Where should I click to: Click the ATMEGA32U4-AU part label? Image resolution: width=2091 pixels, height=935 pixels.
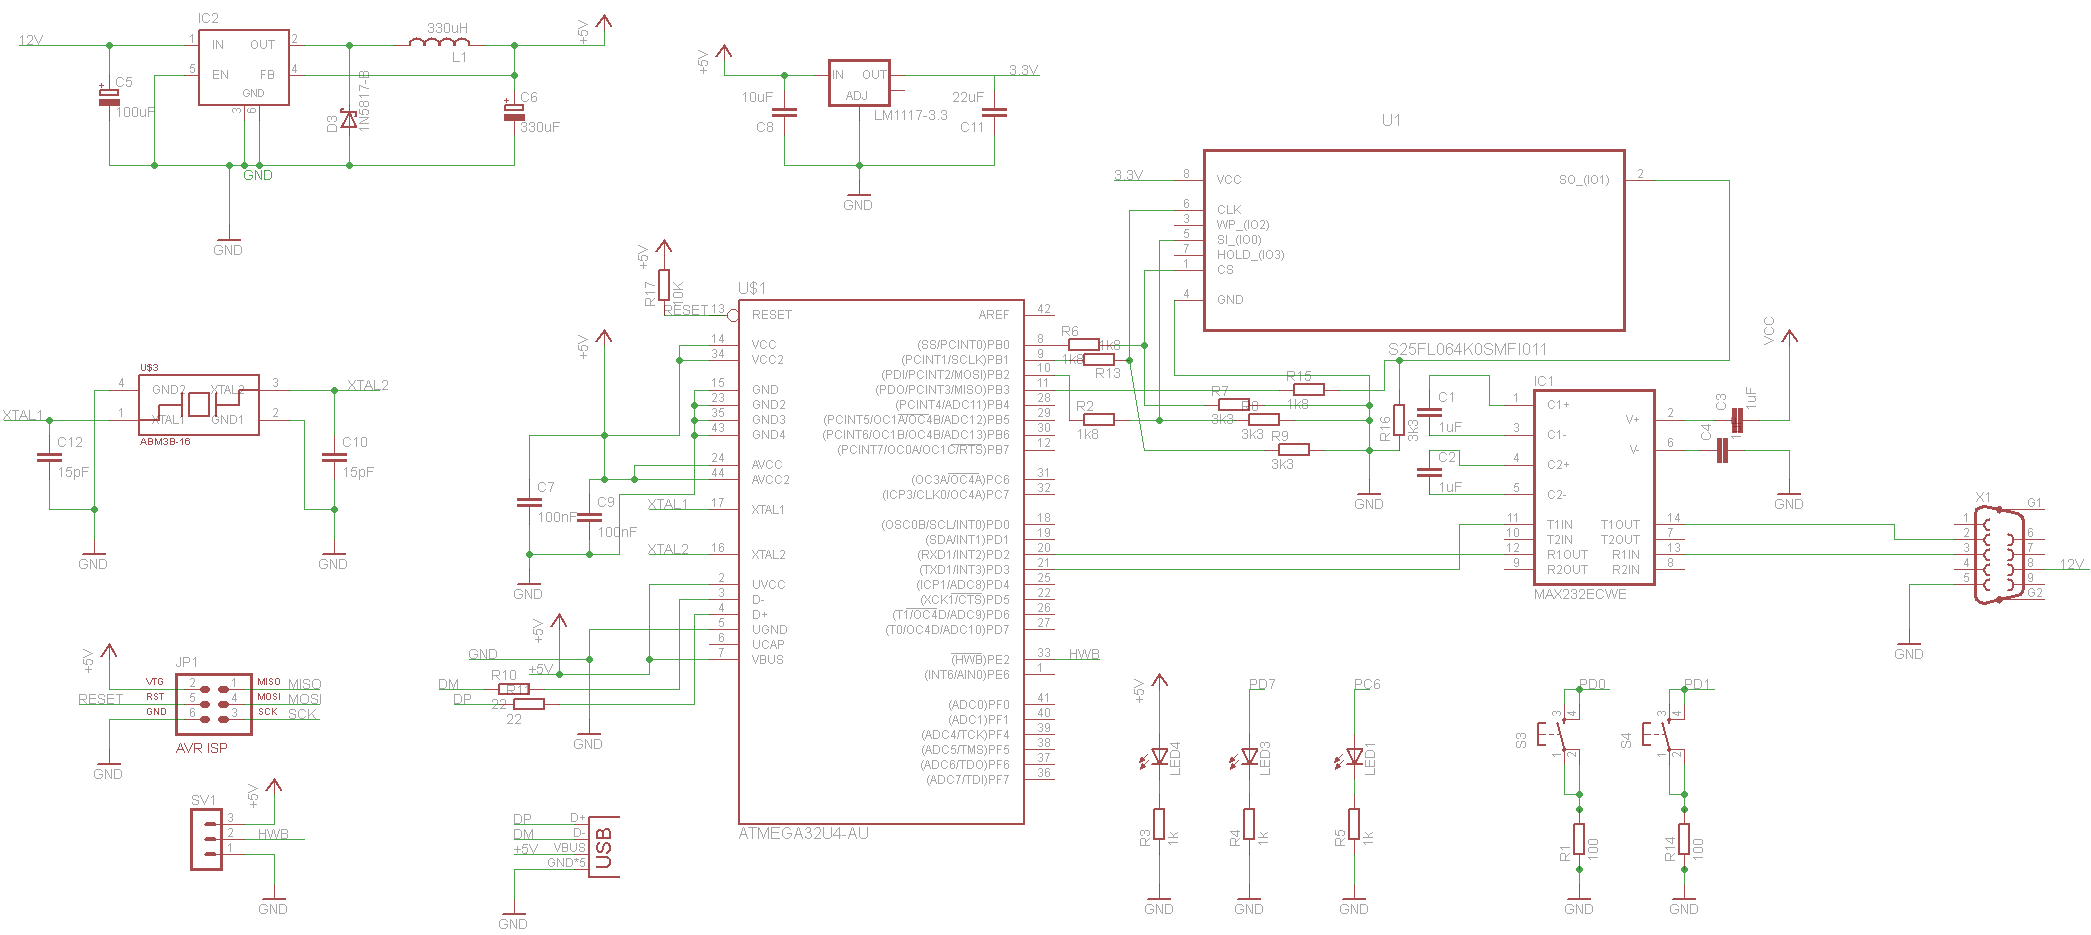pos(803,833)
